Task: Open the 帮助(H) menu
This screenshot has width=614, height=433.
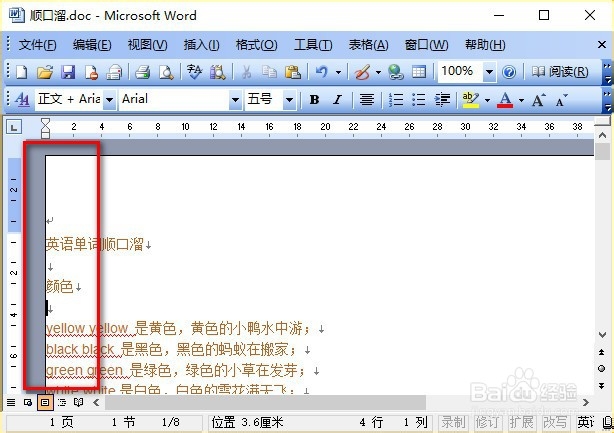Action: click(485, 45)
